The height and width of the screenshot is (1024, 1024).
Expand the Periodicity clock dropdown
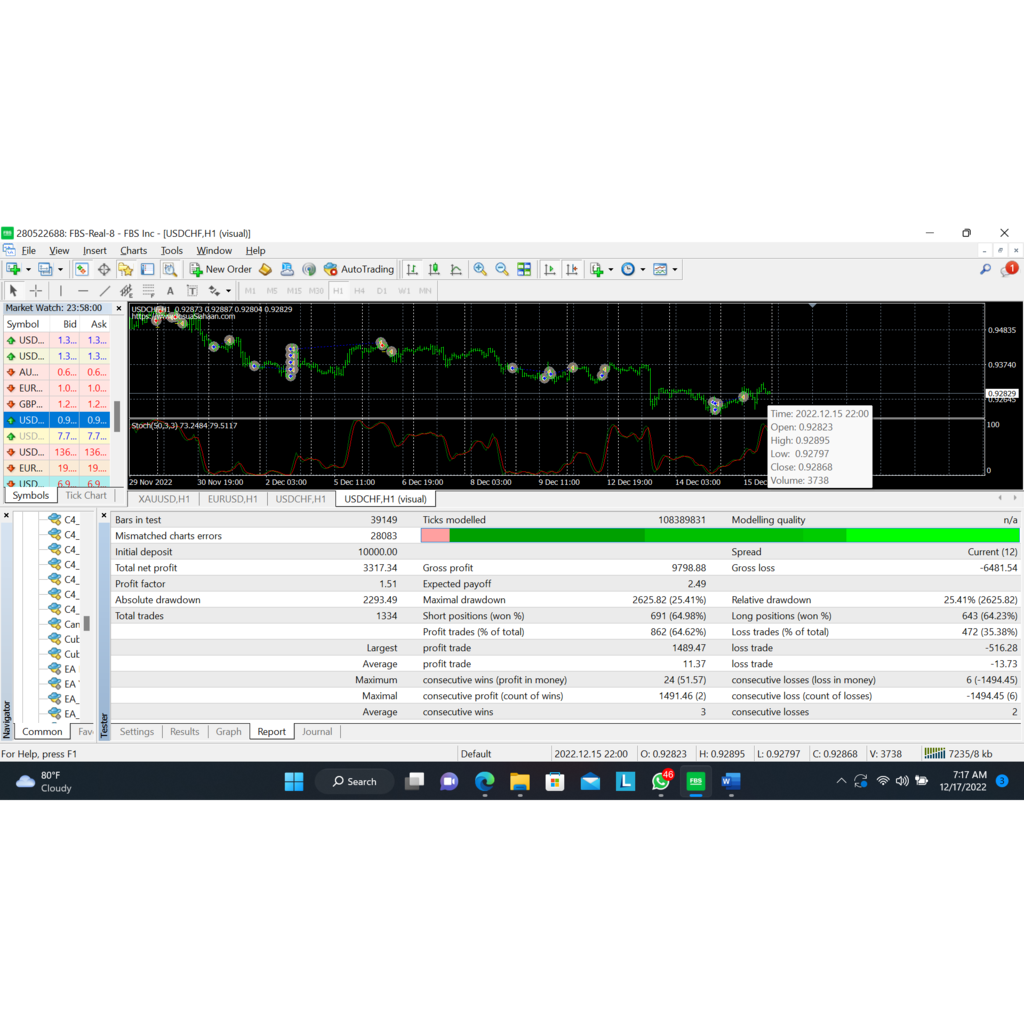tap(642, 269)
